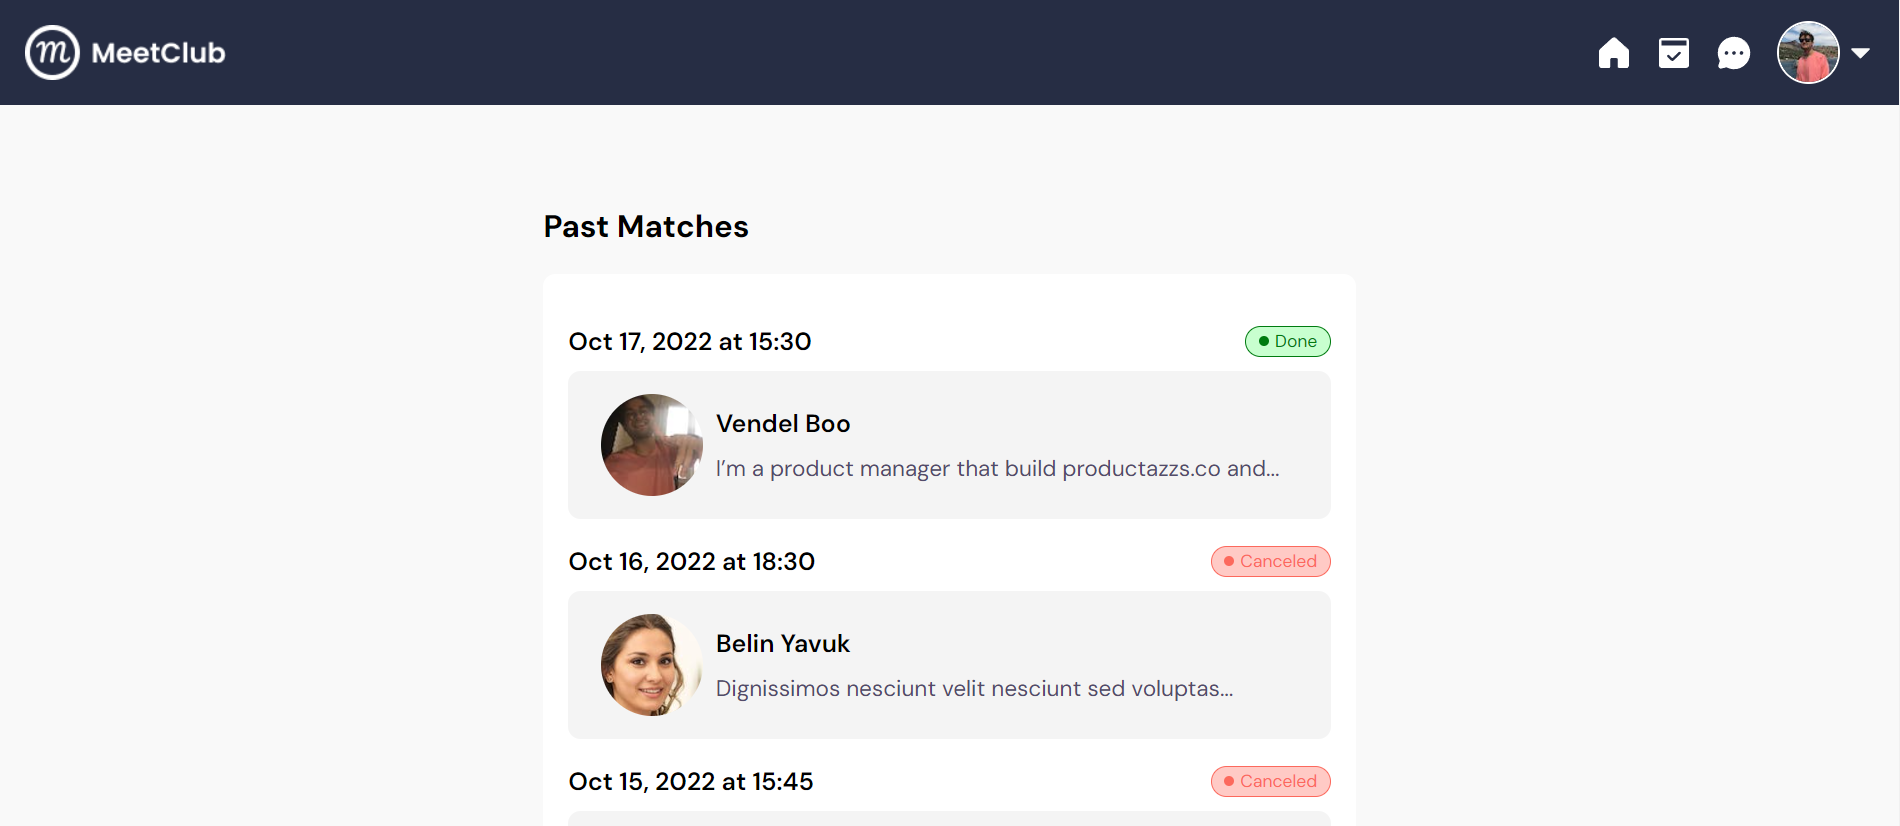Click the green Done status badge
This screenshot has height=826, width=1900.
tap(1287, 341)
